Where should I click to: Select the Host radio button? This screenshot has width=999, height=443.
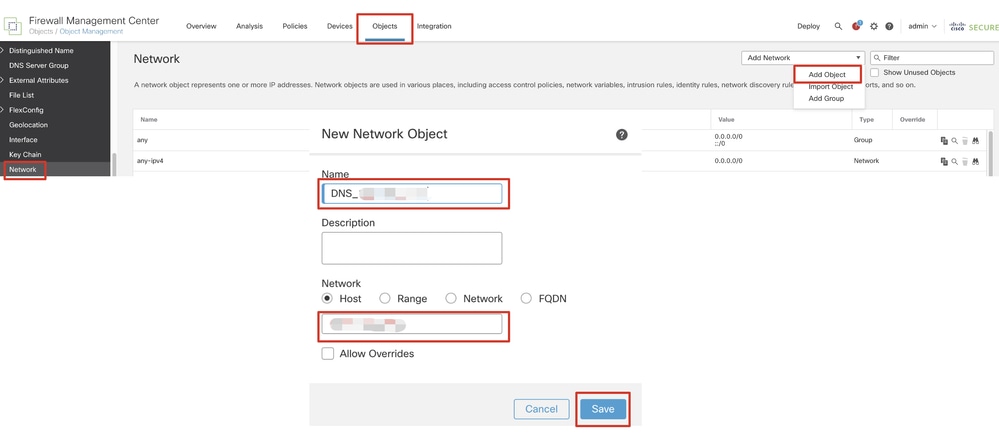click(327, 298)
